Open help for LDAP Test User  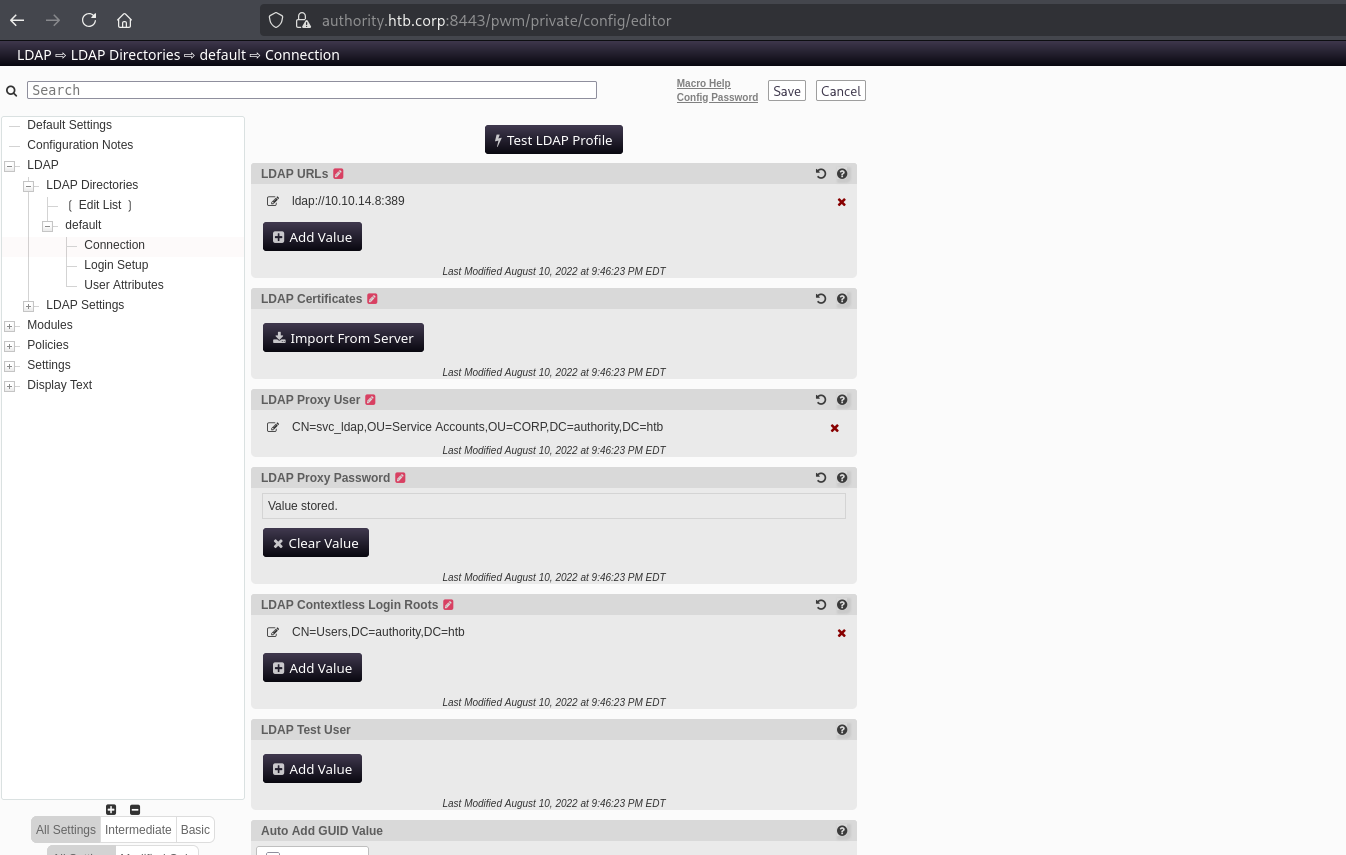click(842, 730)
